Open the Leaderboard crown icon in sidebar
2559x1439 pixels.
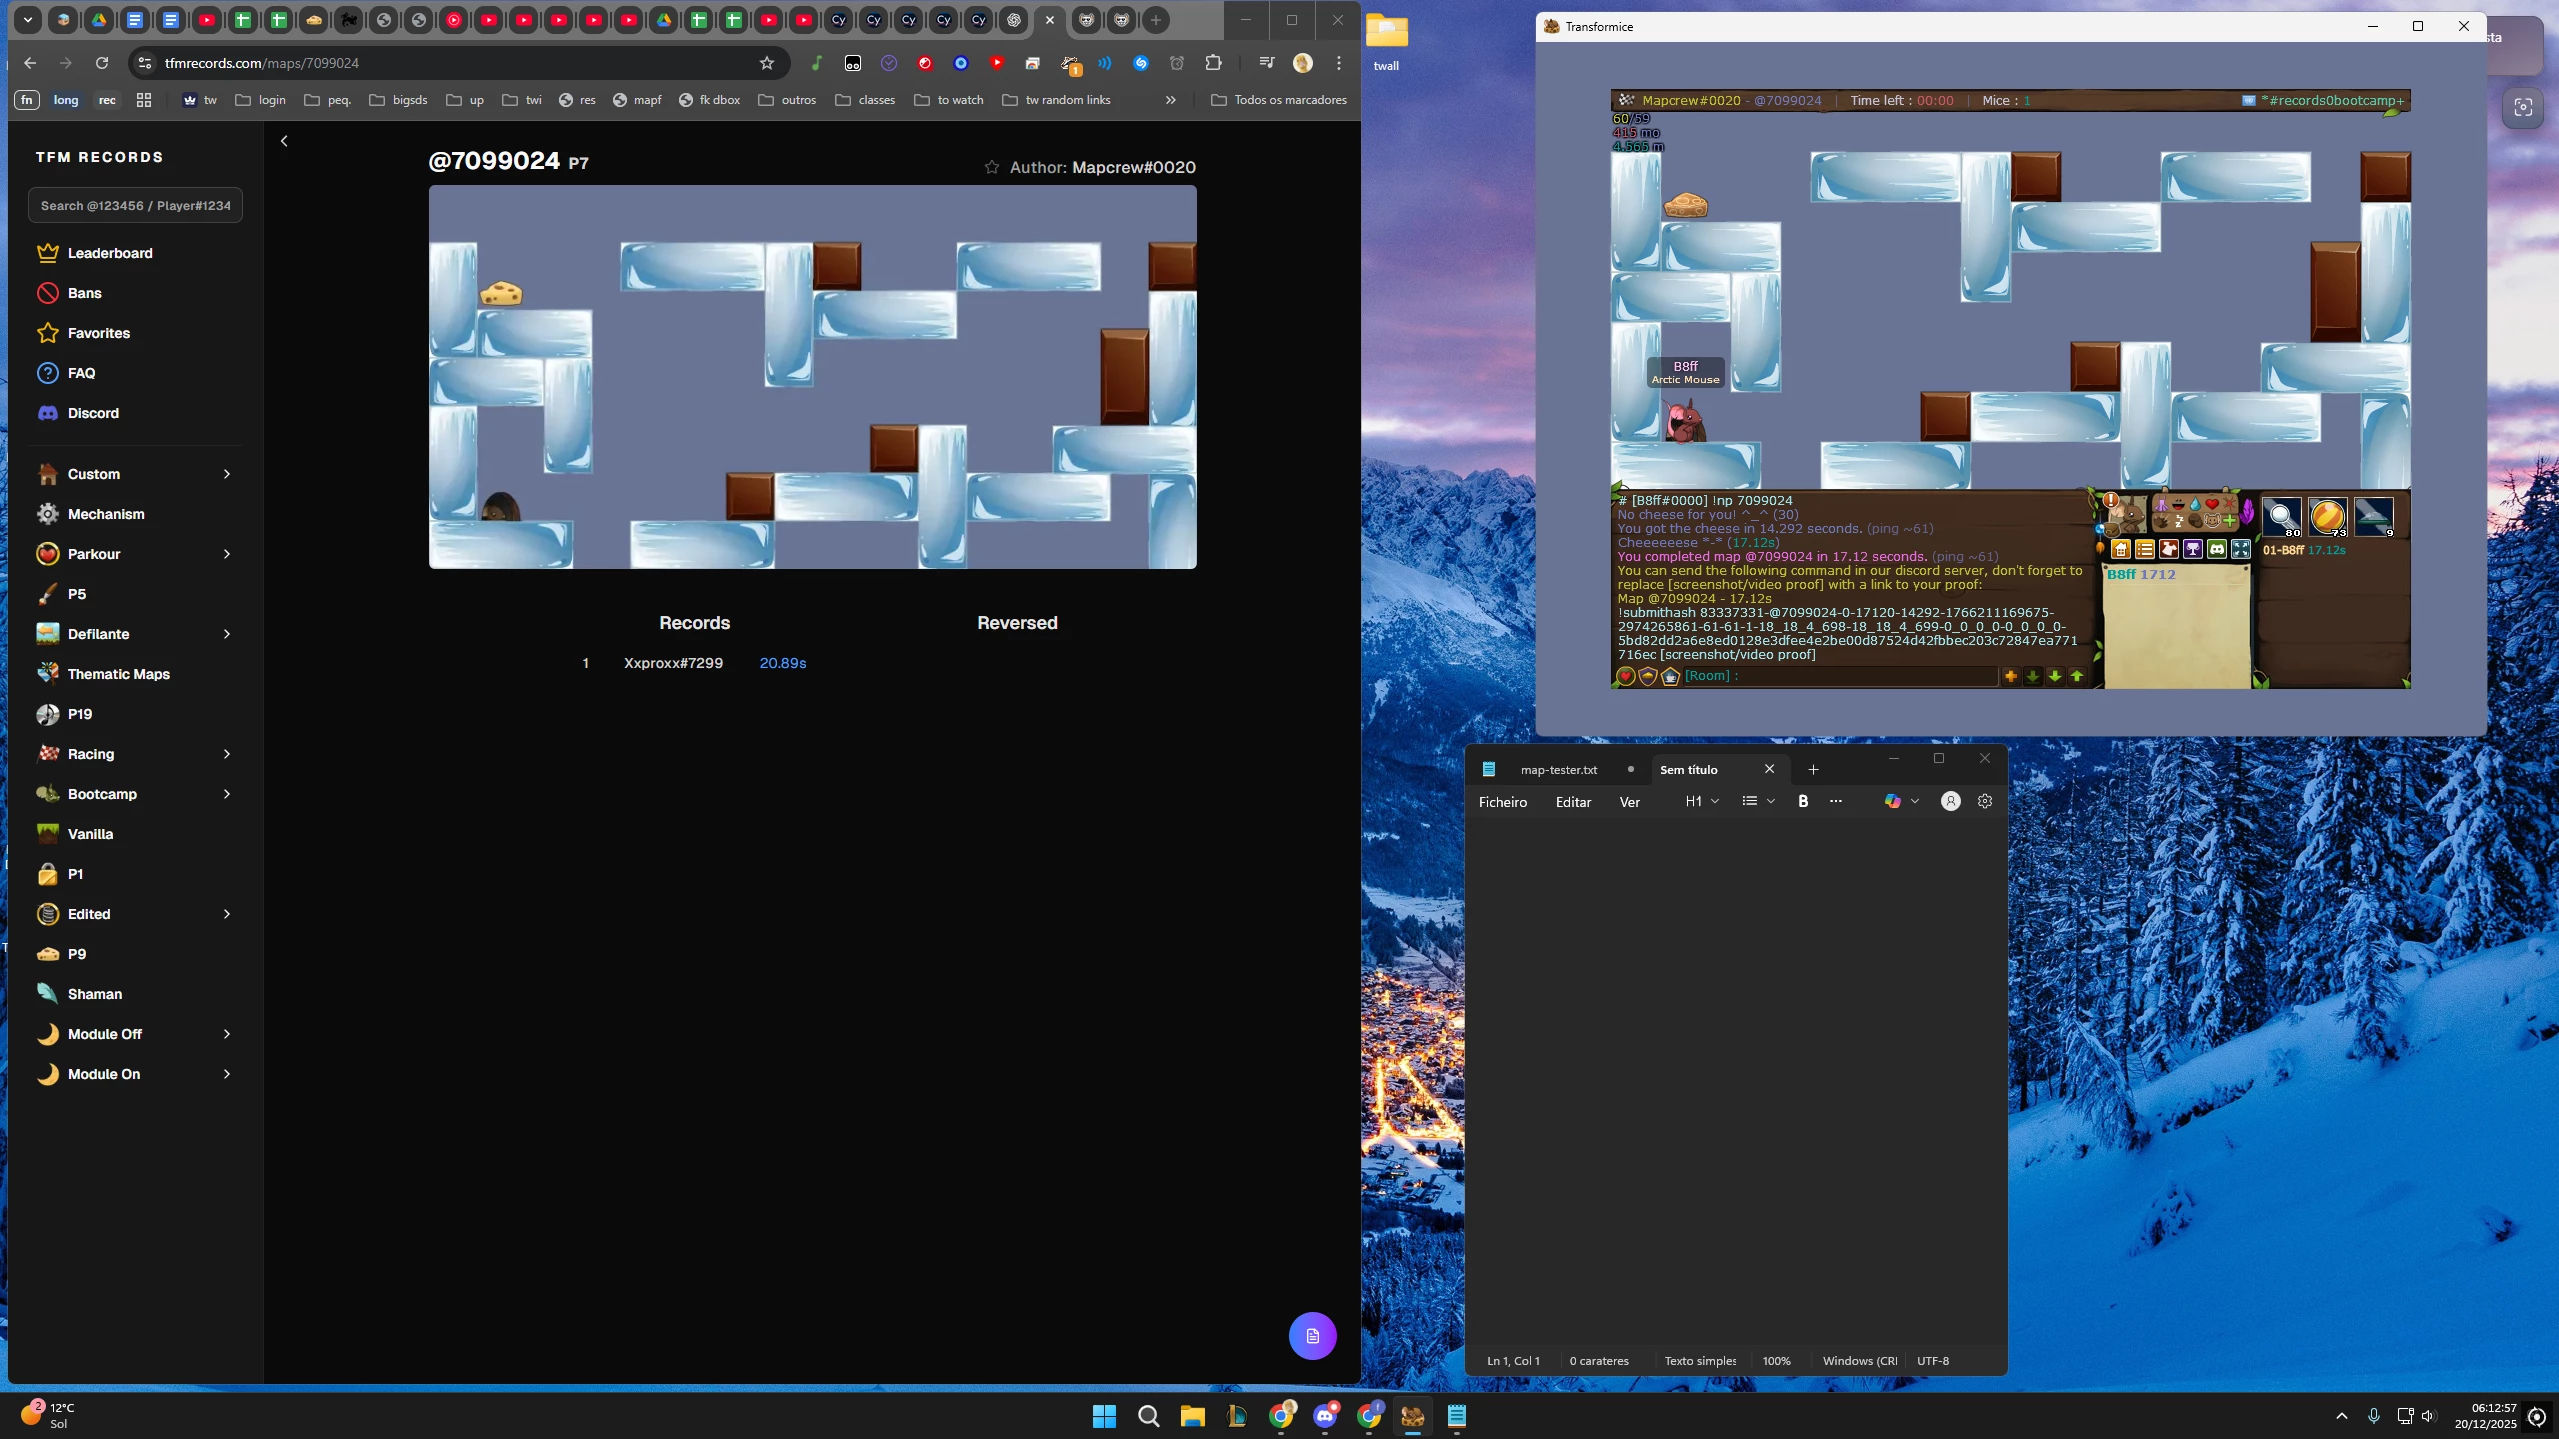[47, 253]
